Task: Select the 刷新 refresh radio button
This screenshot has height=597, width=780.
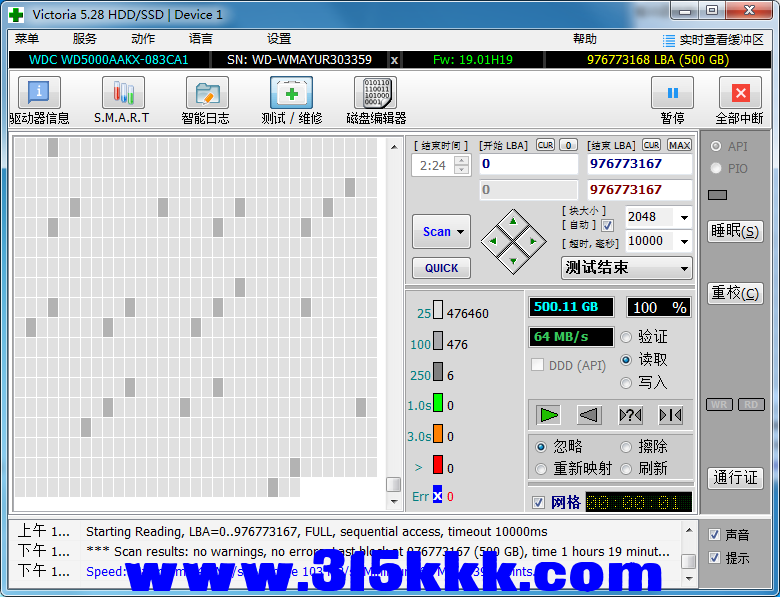Action: tap(626, 469)
